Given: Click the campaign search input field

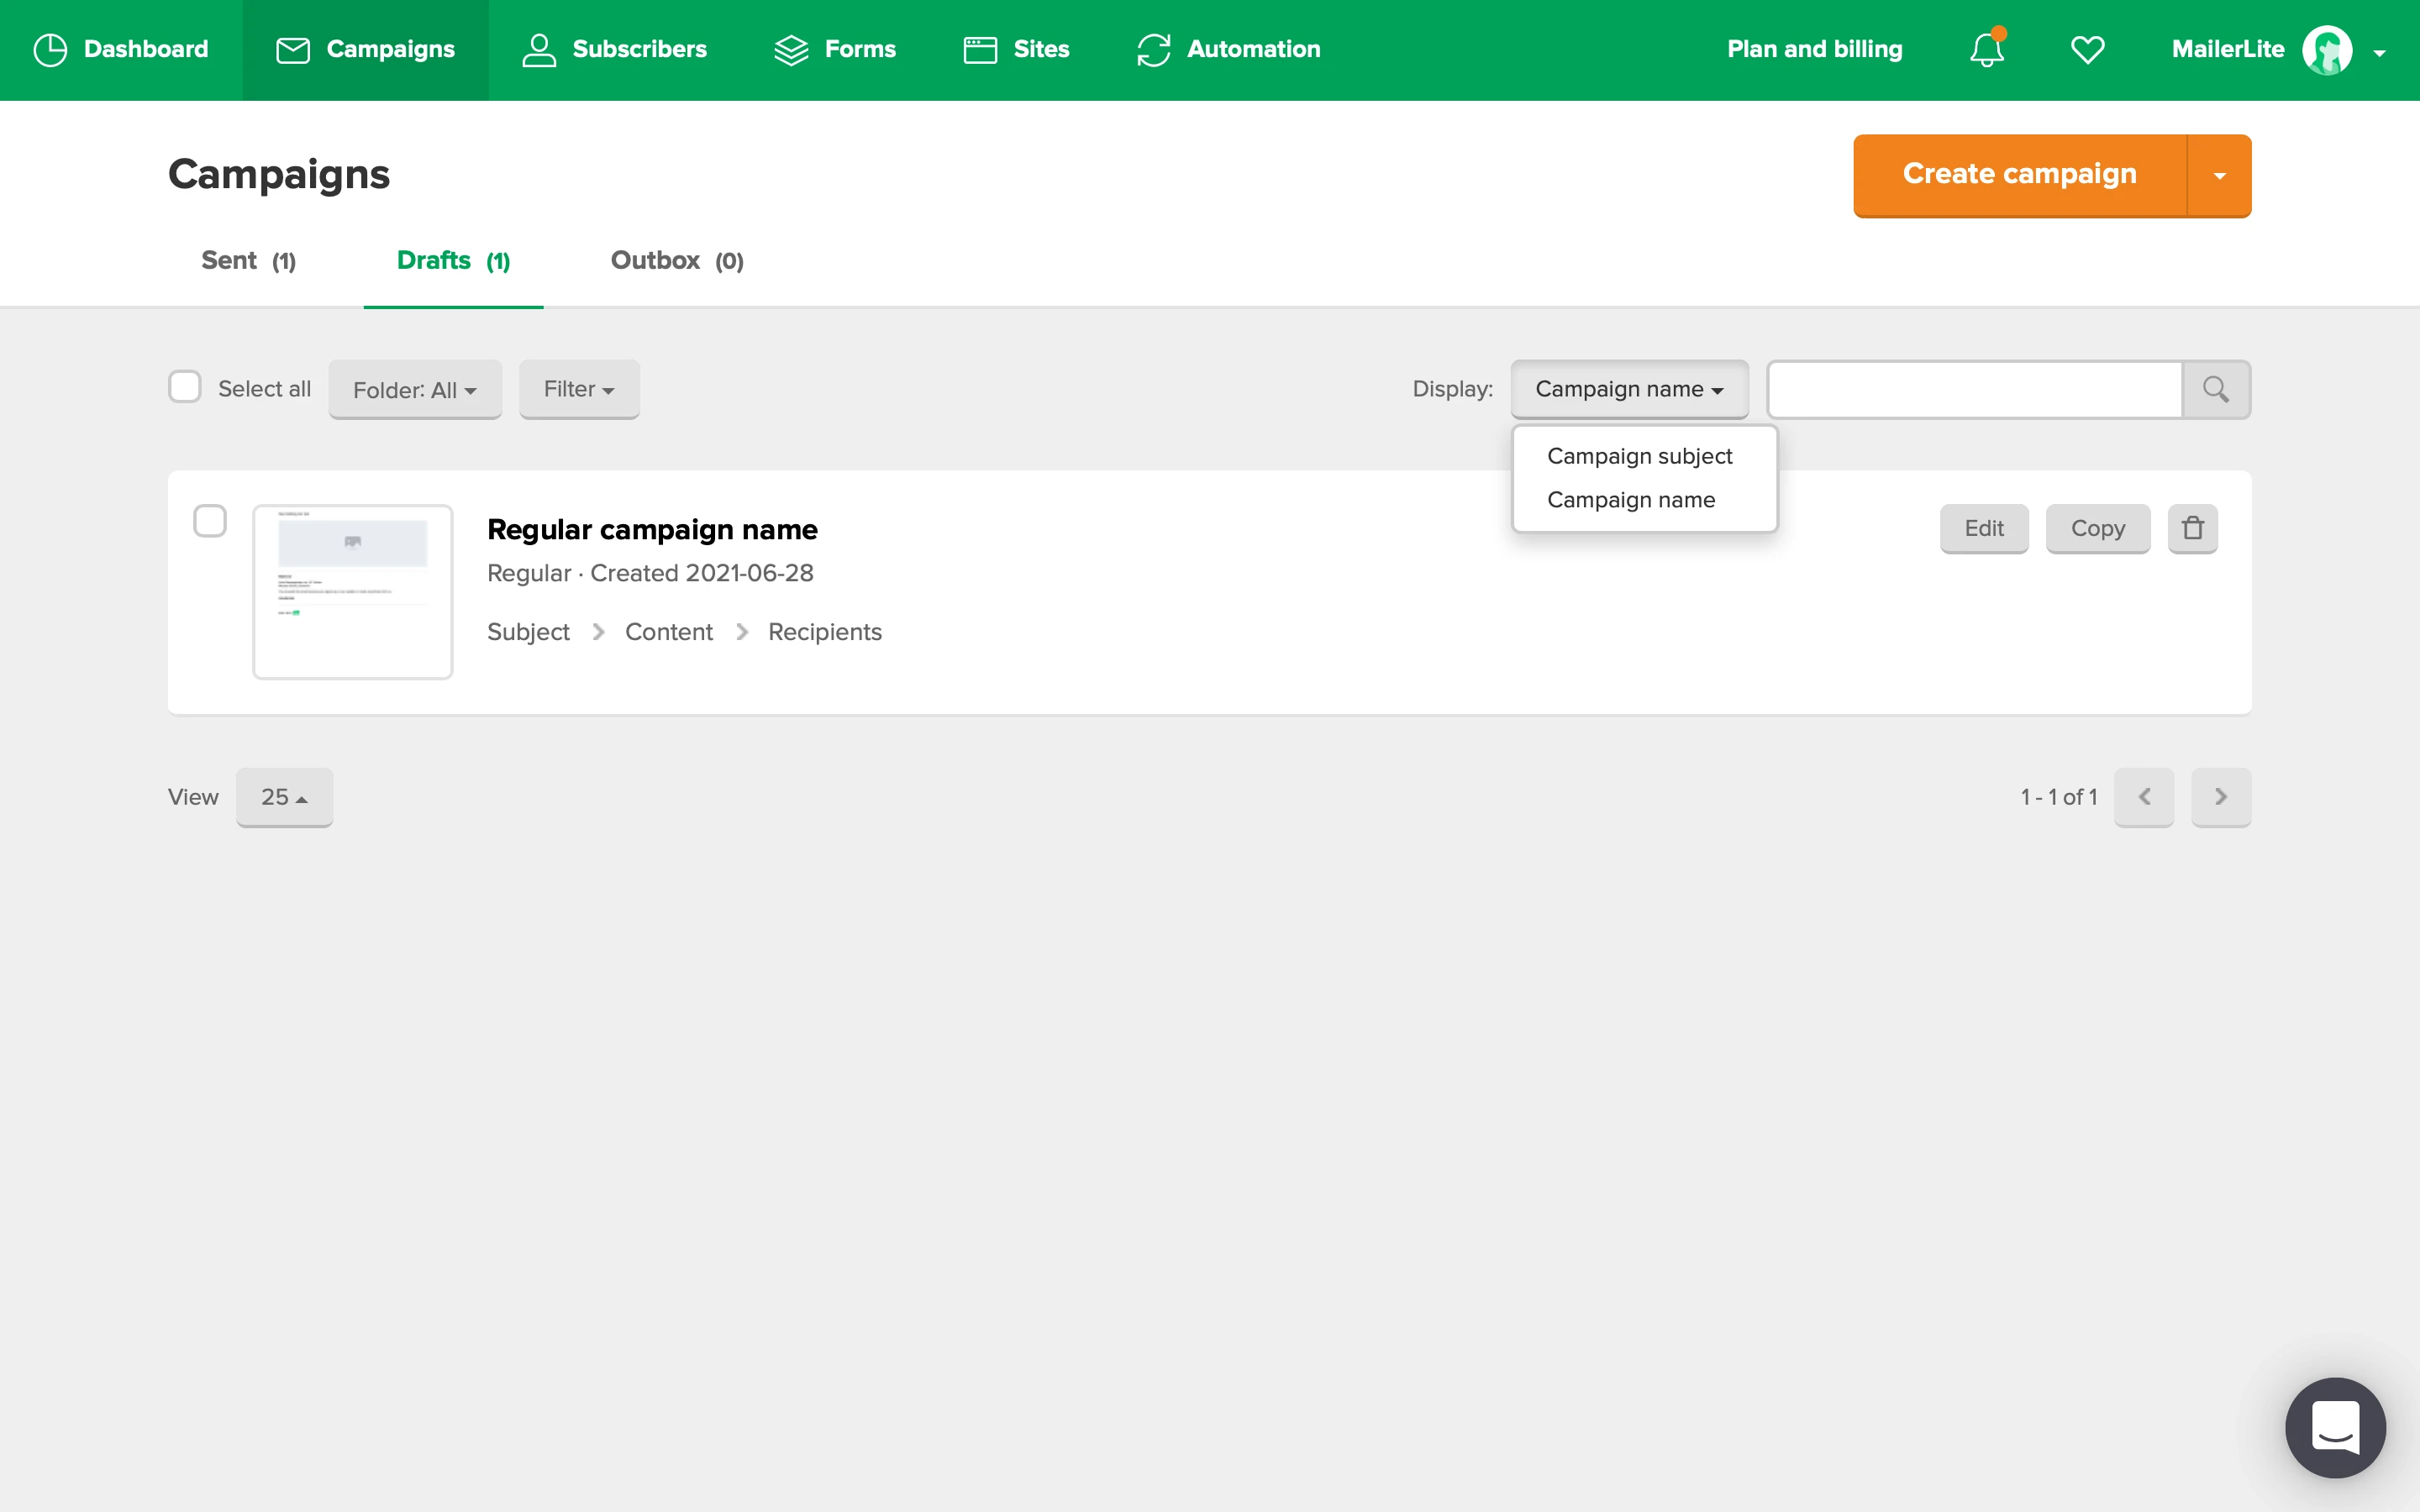Looking at the screenshot, I should (1974, 389).
